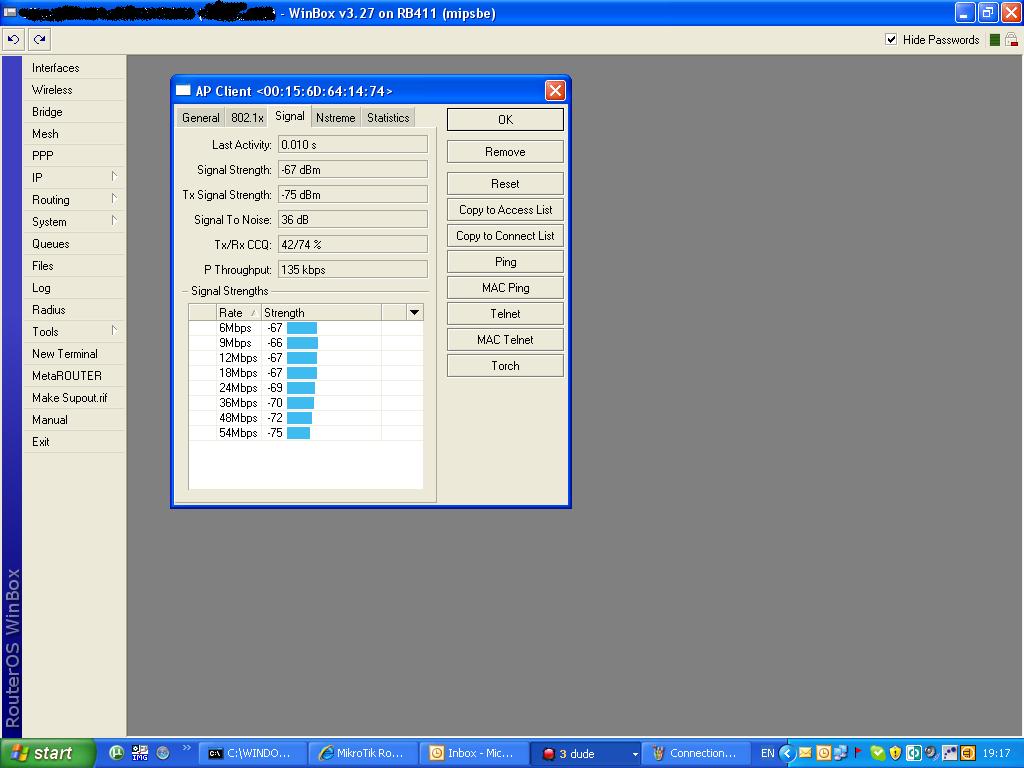Switch to the General tab
Image resolution: width=1024 pixels, height=768 pixels.
click(200, 118)
